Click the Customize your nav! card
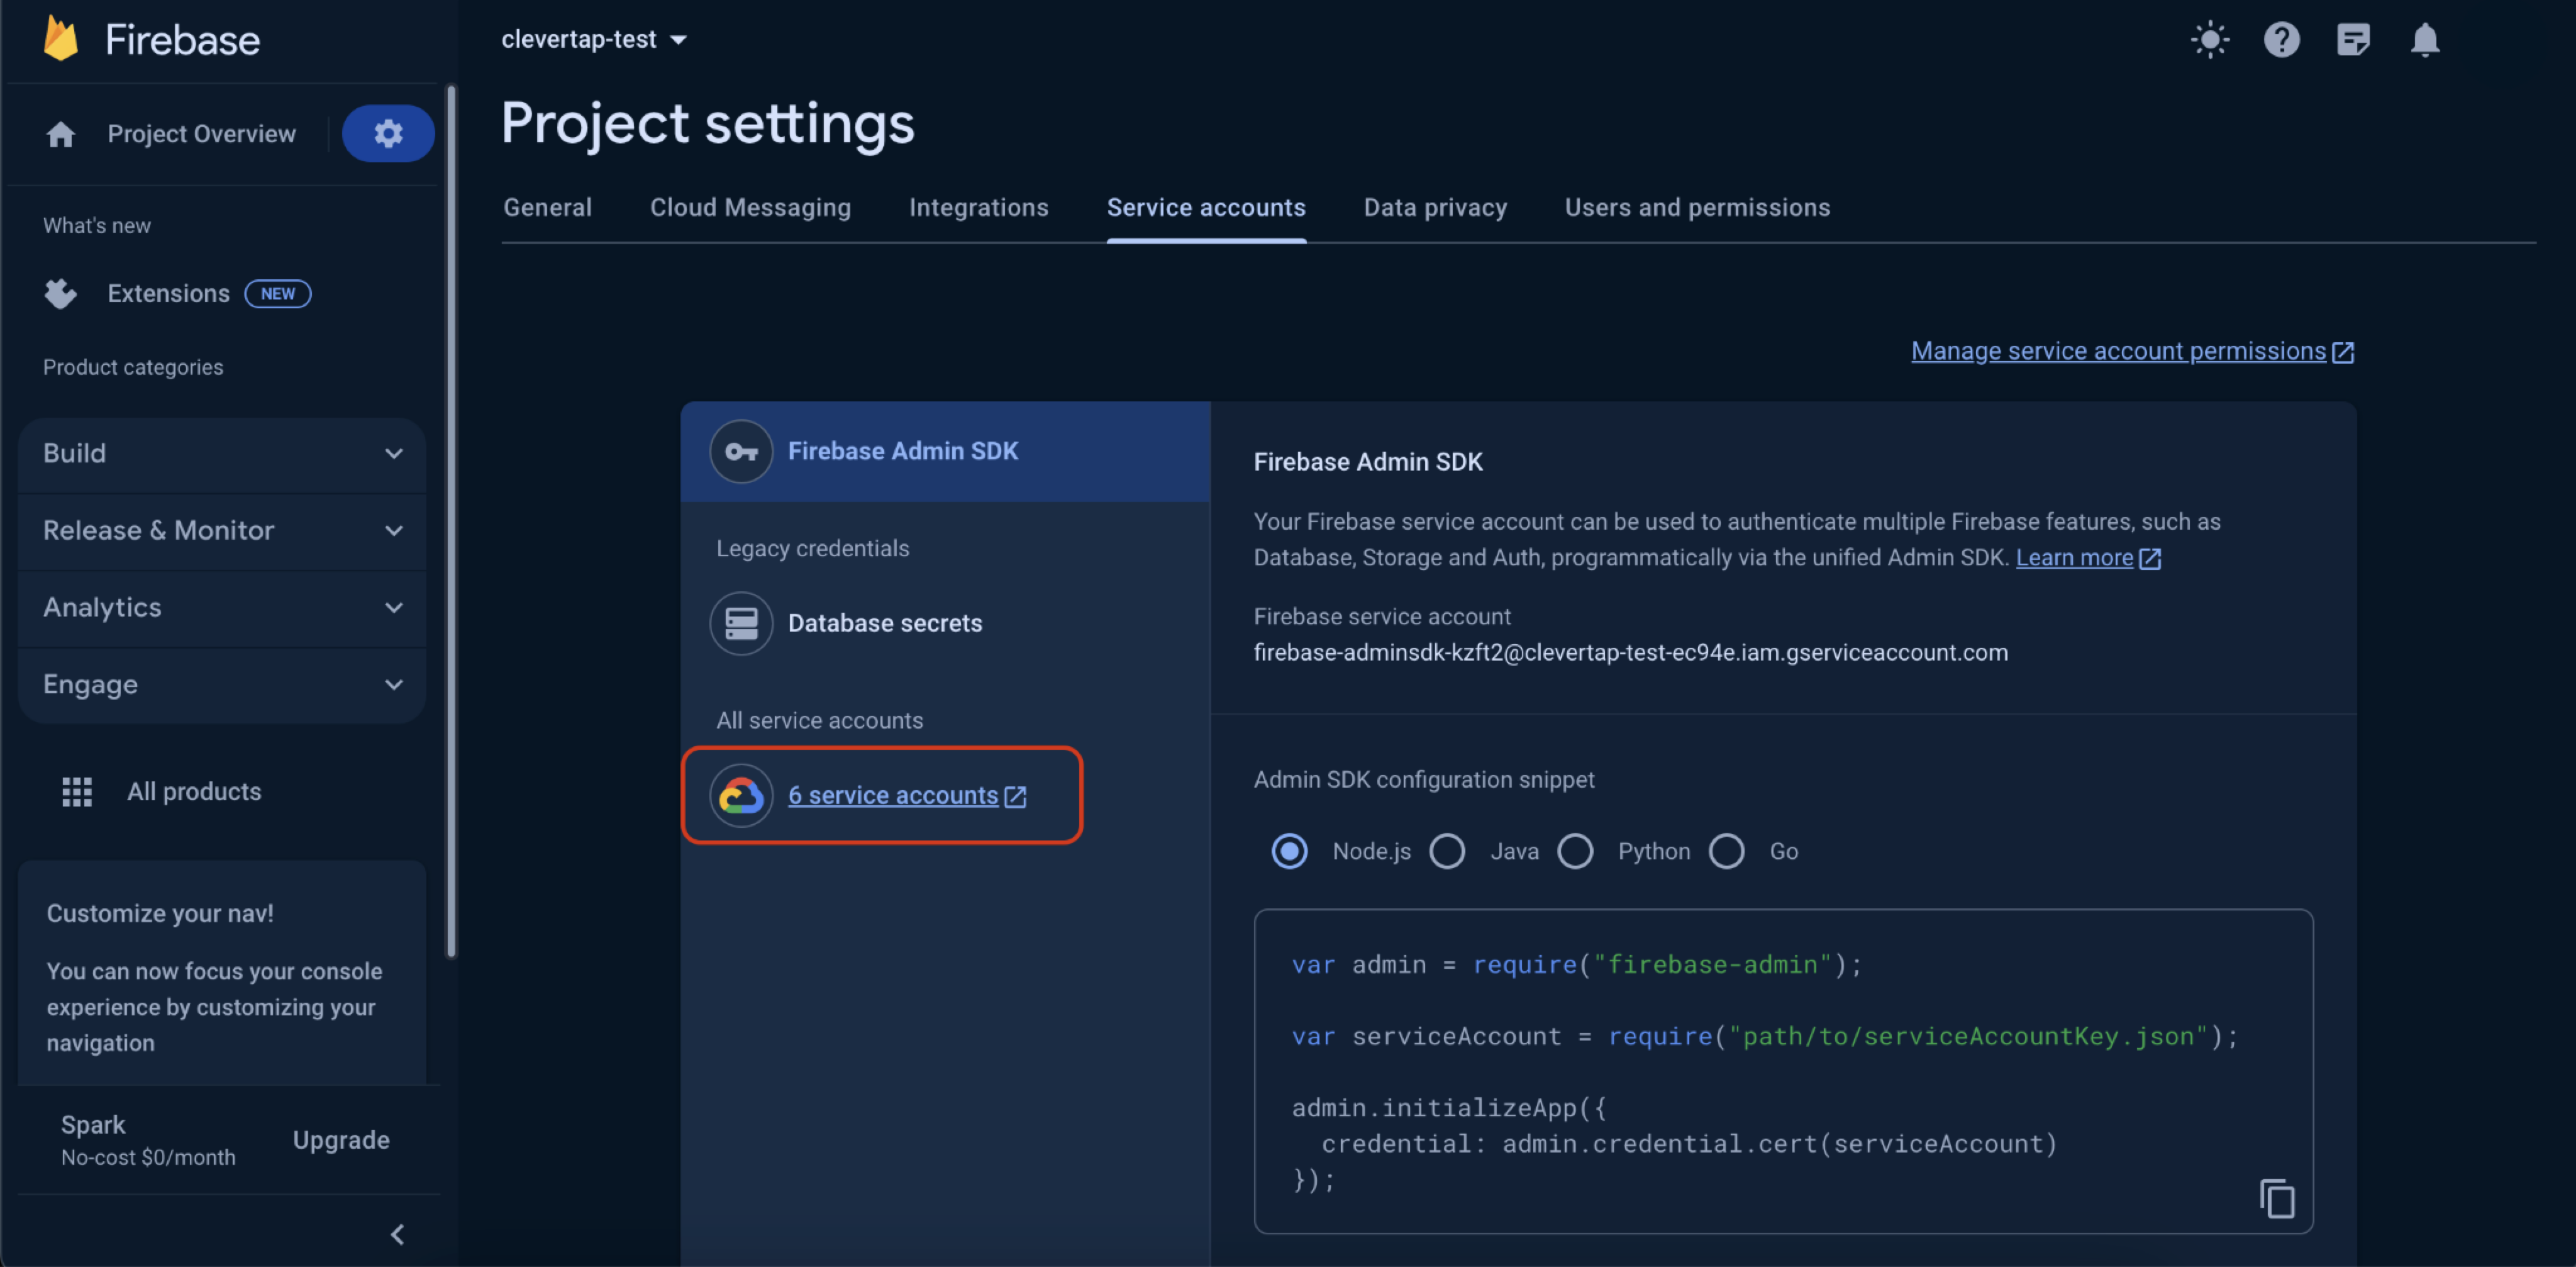2576x1267 pixels. pos(222,972)
